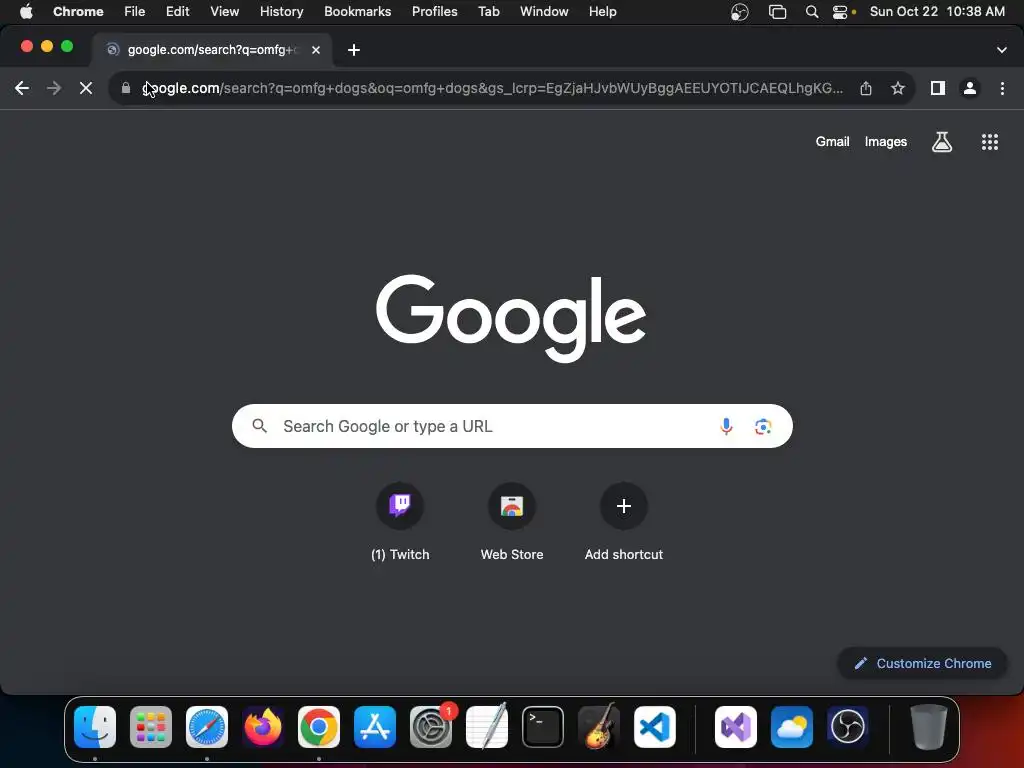
Task: Open the Edit menu
Action: [x=178, y=11]
